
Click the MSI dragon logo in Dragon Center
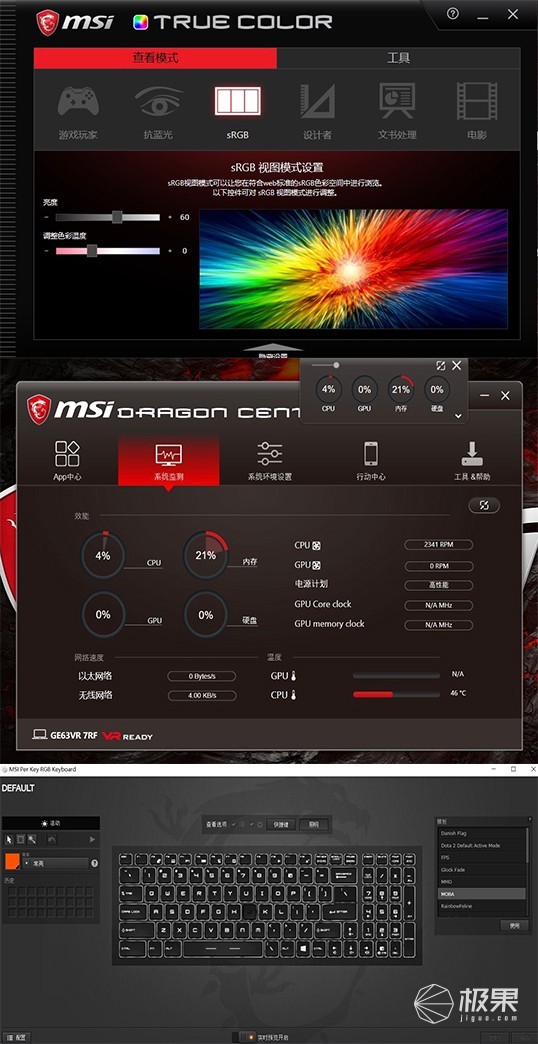(x=39, y=408)
